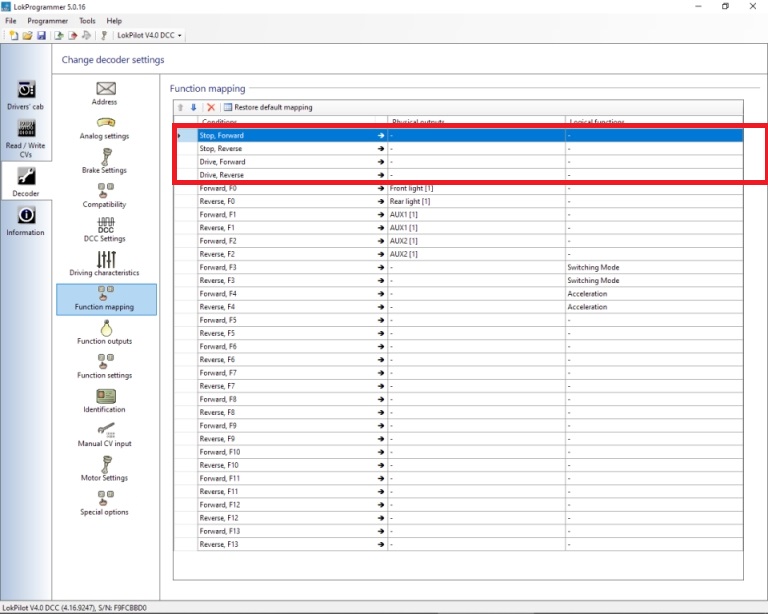768x614 pixels.
Task: Click AUX1 [1] in Forward, F1 row
Action: coord(476,214)
